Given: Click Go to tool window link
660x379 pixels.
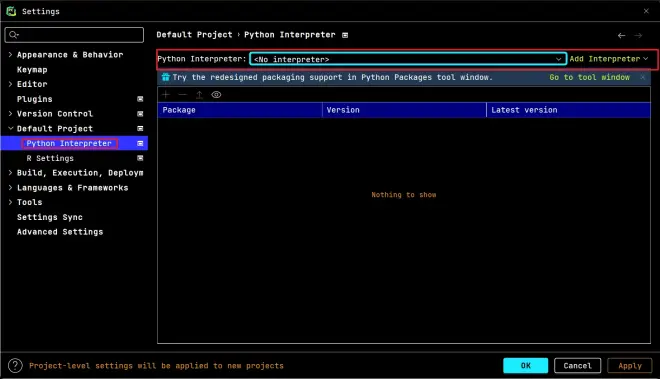Looking at the screenshot, I should click(x=589, y=77).
